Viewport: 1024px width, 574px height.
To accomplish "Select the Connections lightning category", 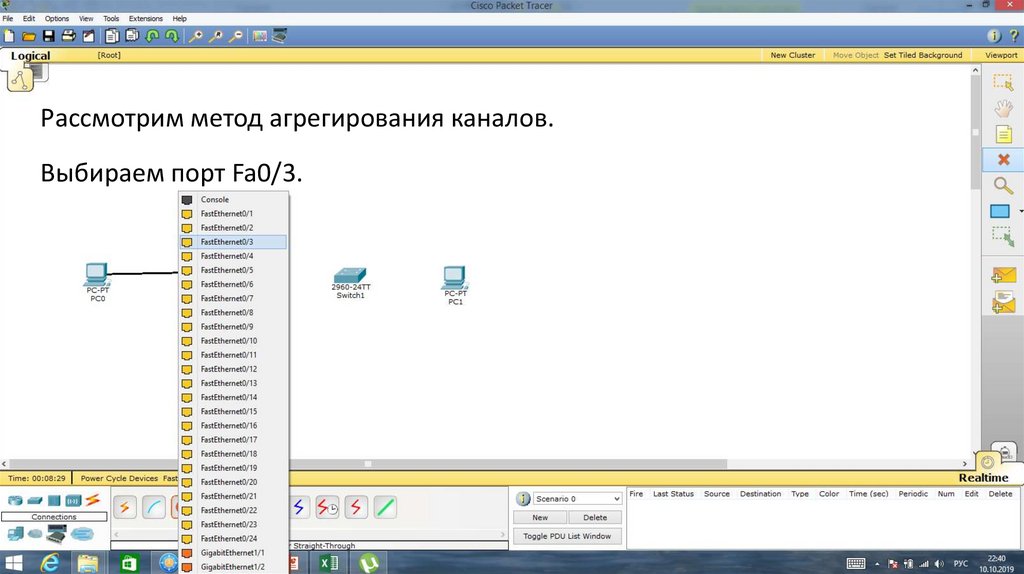I will pos(93,500).
